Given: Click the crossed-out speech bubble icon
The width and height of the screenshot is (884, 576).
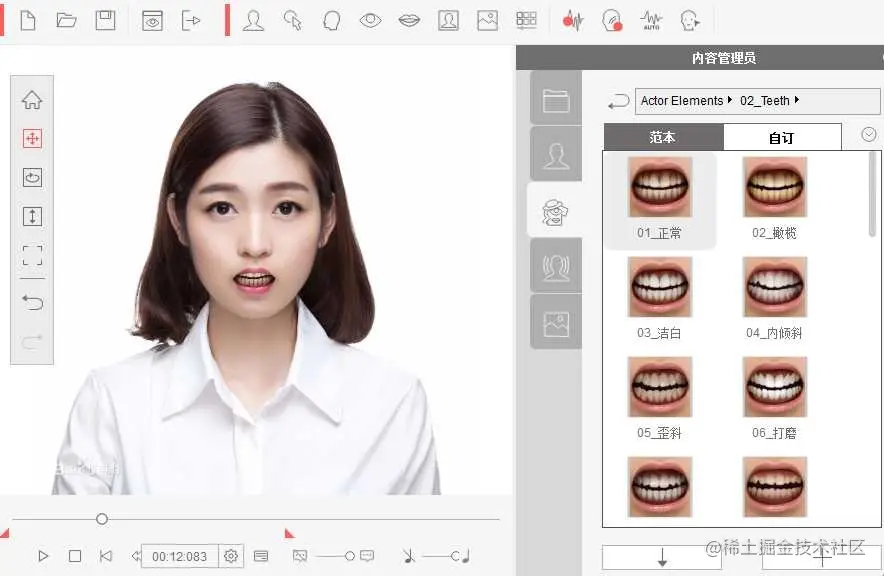Looking at the screenshot, I should point(300,556).
